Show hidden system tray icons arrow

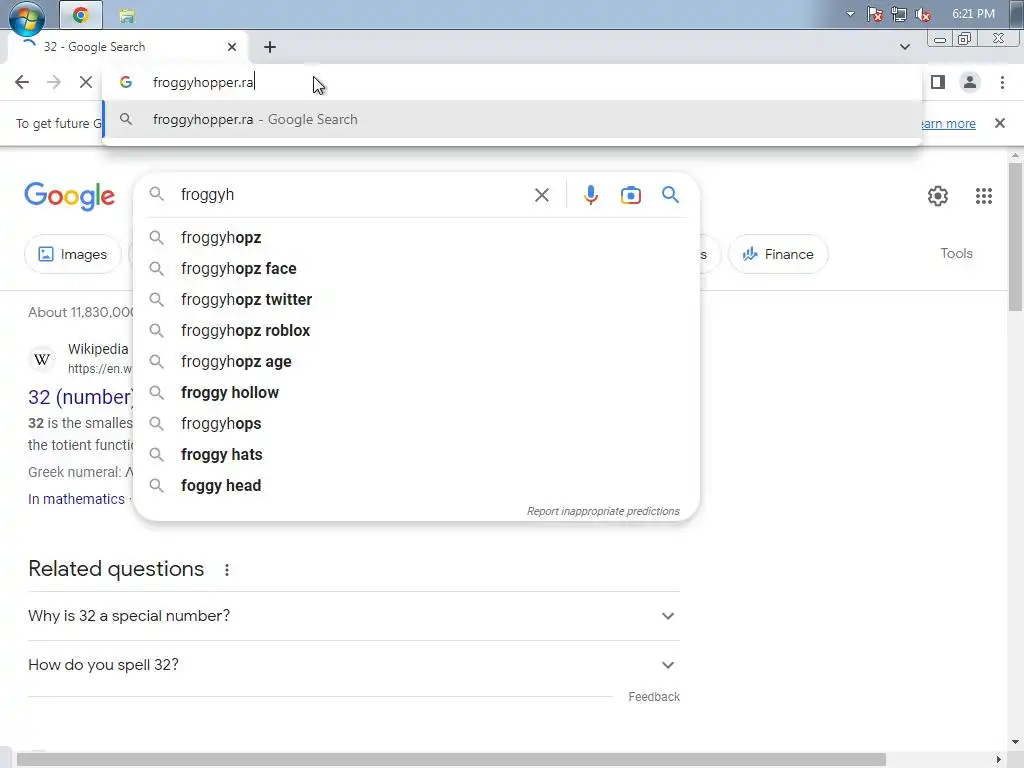coord(850,14)
